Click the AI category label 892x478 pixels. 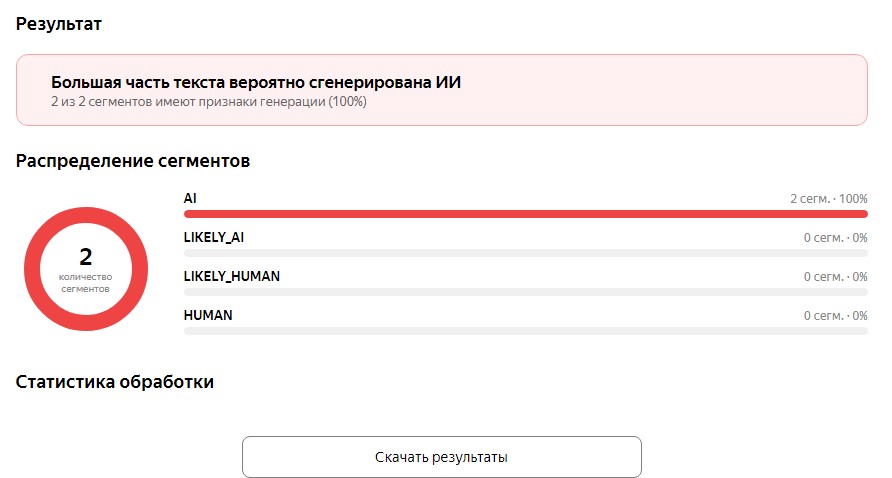[x=190, y=198]
